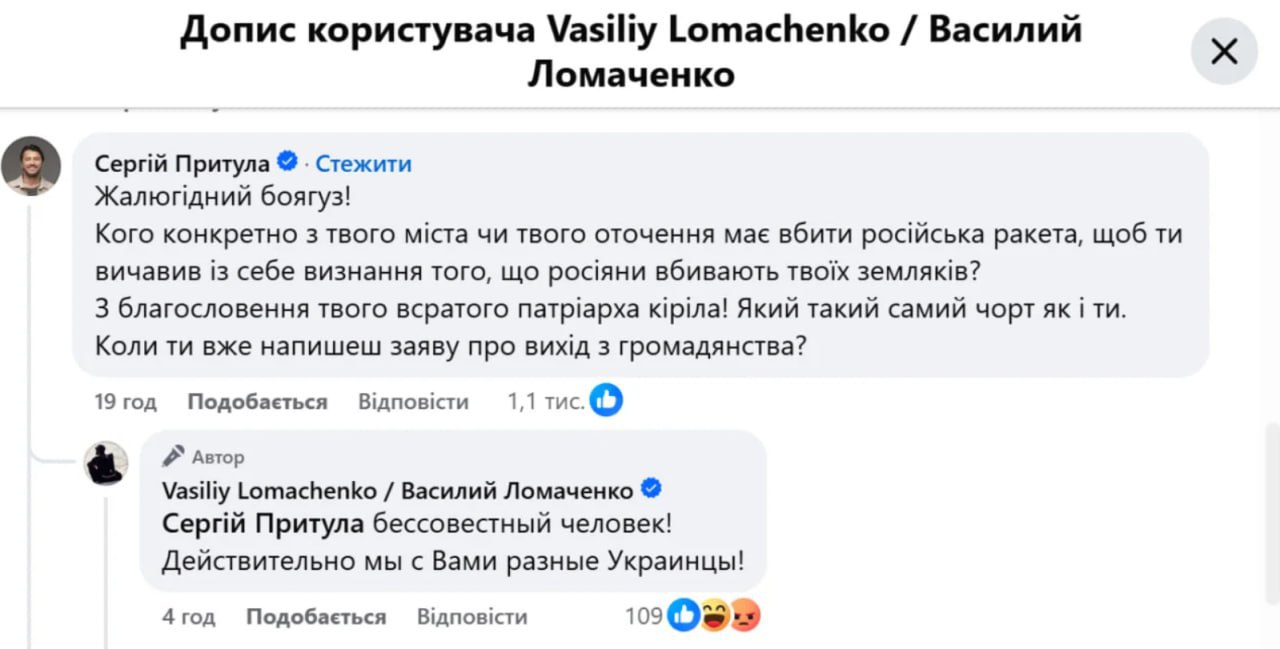Open Сергій Притула's profile picture
This screenshot has height=649, width=1280.
(31, 165)
